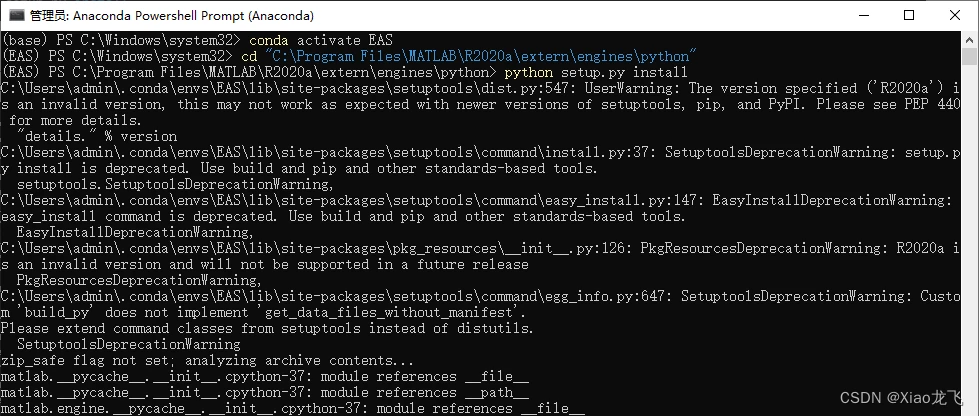
Task: Close the Anaconda Powershell Prompt window
Action: point(955,15)
